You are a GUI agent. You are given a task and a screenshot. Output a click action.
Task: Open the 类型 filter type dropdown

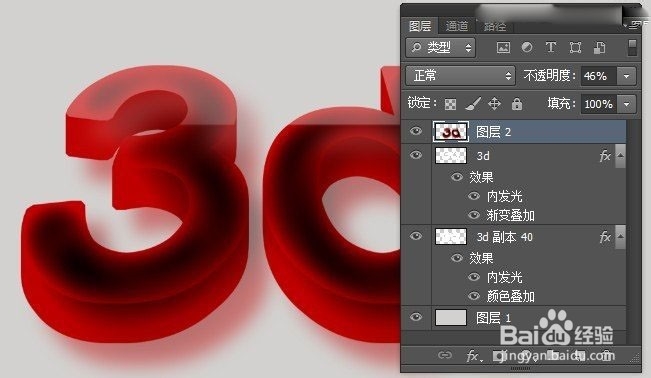click(x=441, y=47)
